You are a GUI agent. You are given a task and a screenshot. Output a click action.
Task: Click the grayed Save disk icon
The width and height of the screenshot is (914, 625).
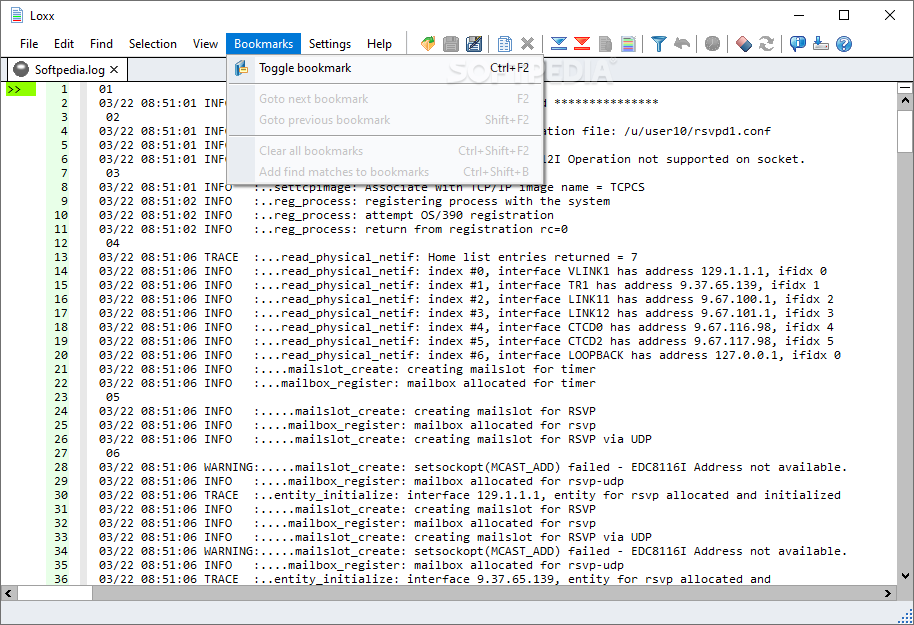click(451, 44)
